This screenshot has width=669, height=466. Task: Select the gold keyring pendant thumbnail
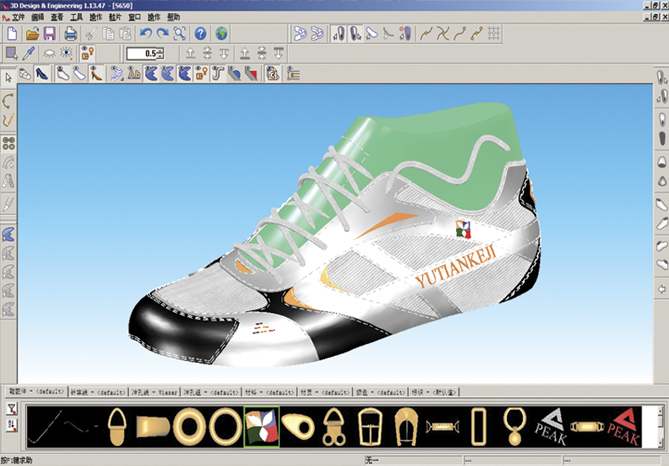[514, 426]
